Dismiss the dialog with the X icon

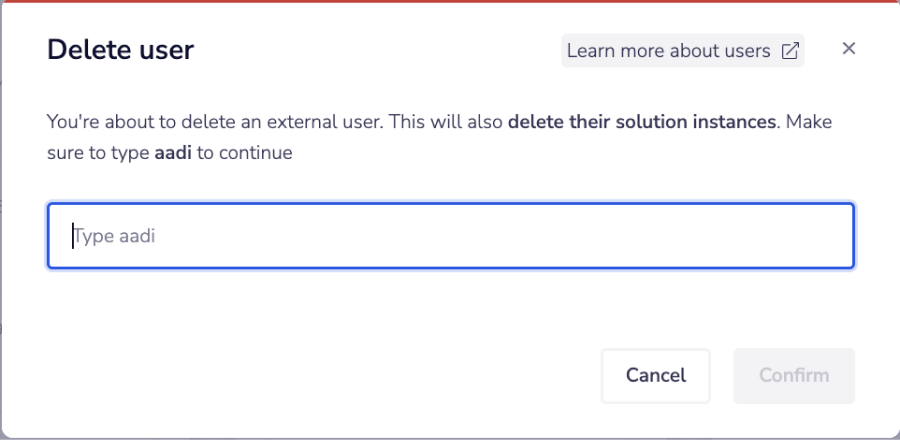click(x=849, y=49)
